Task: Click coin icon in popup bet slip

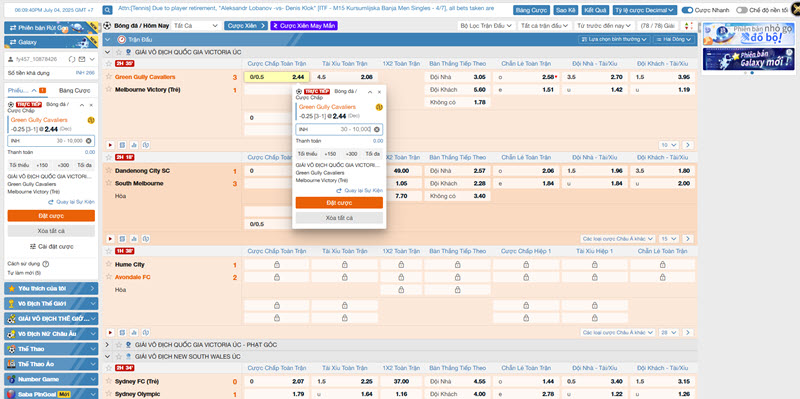Action: [x=379, y=107]
